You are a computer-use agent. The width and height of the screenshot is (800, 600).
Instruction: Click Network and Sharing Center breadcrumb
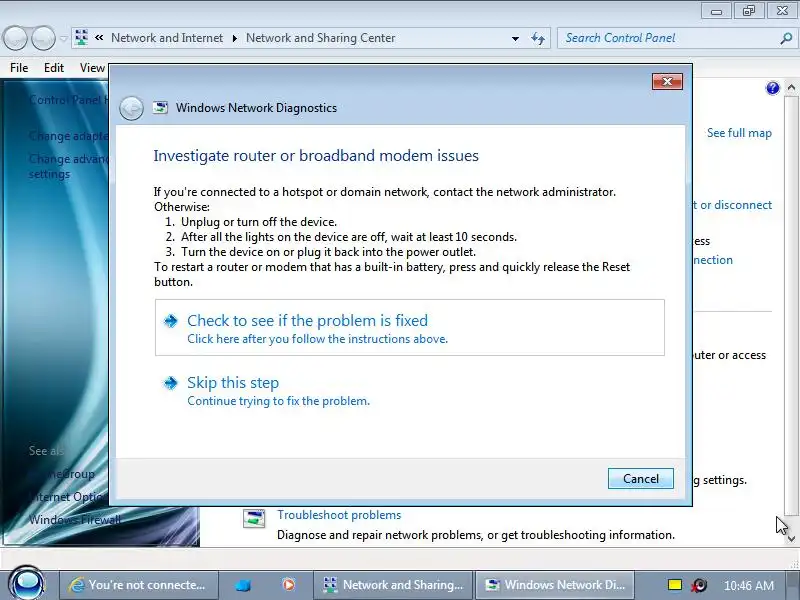(x=320, y=38)
